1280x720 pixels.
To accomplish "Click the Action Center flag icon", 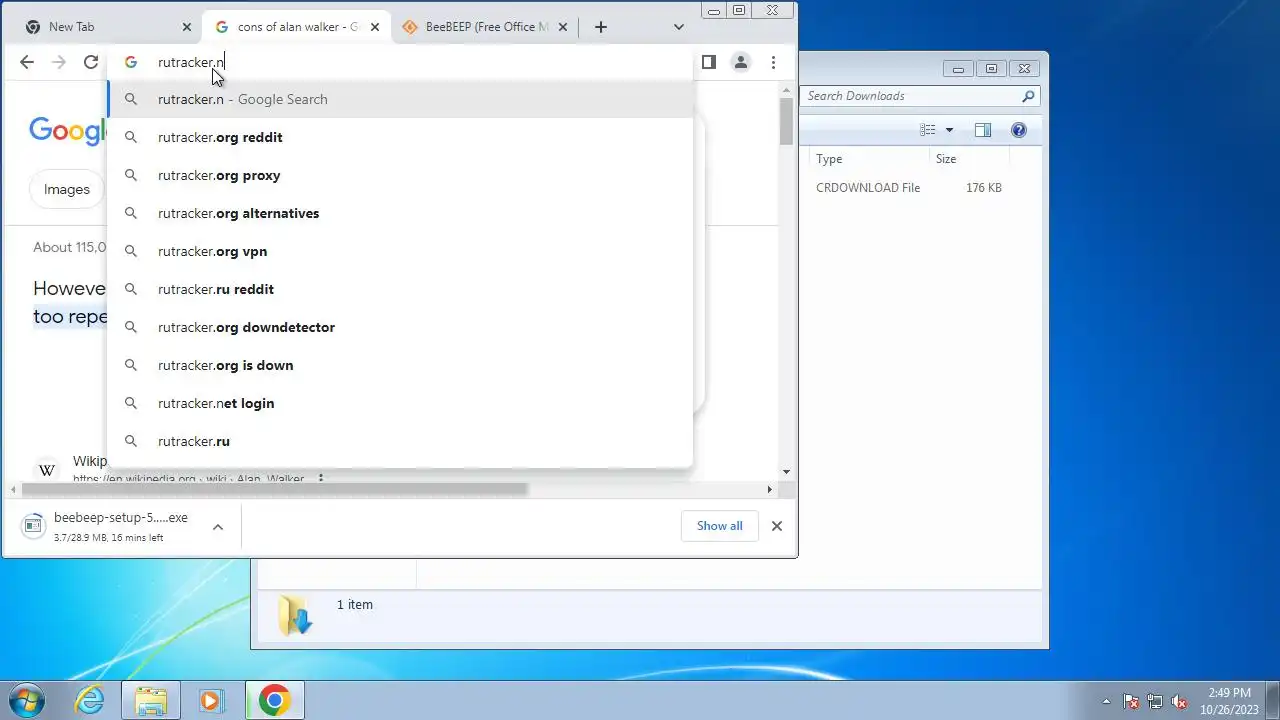I will tap(1131, 701).
